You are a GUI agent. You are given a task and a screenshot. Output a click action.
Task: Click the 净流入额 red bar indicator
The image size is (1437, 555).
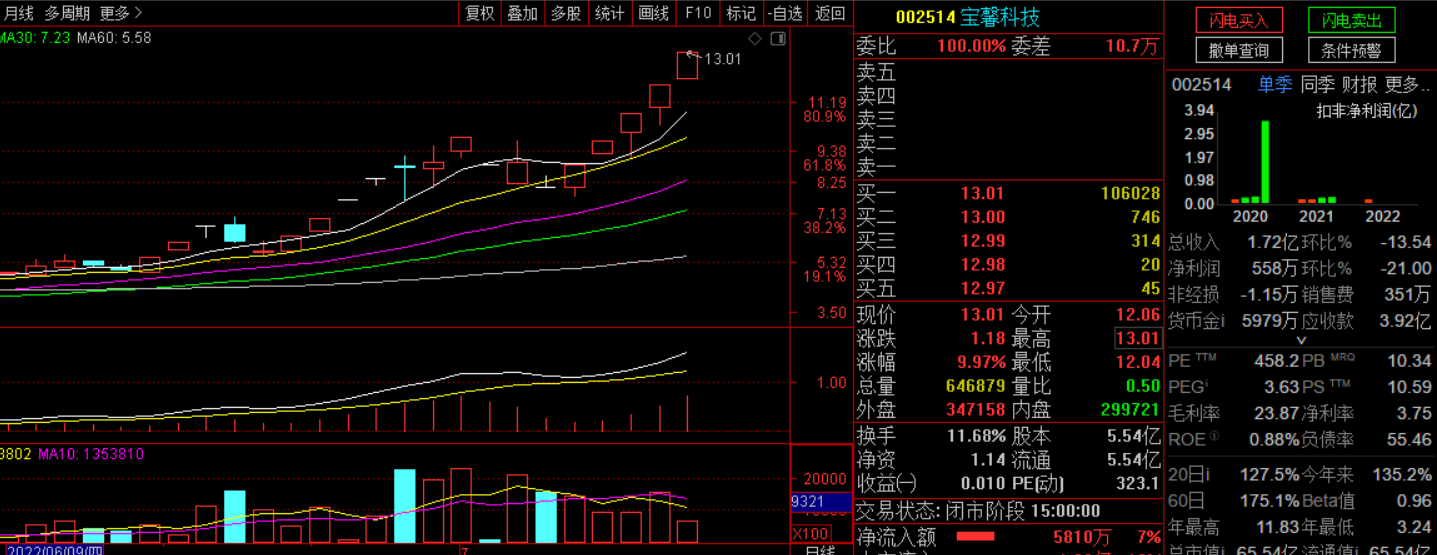(x=976, y=537)
